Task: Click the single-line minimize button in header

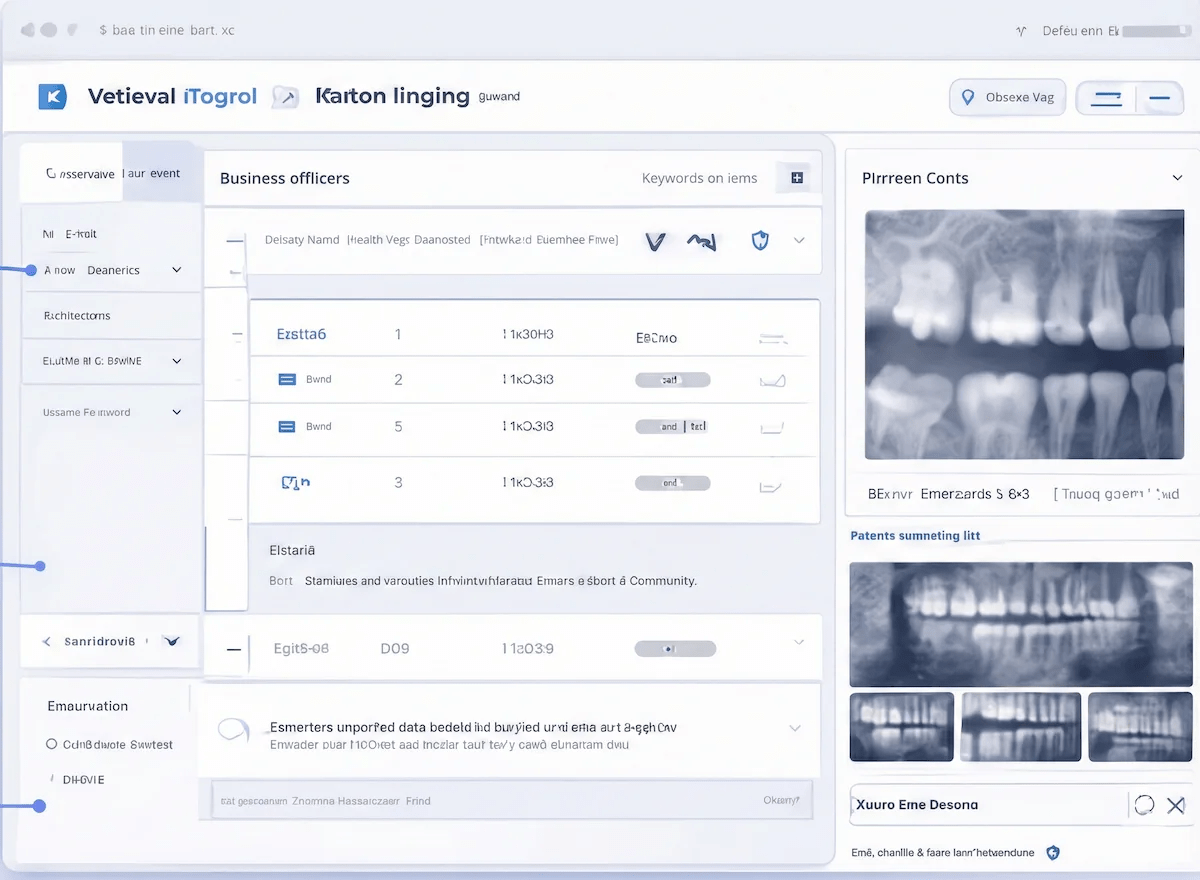Action: 1160,98
